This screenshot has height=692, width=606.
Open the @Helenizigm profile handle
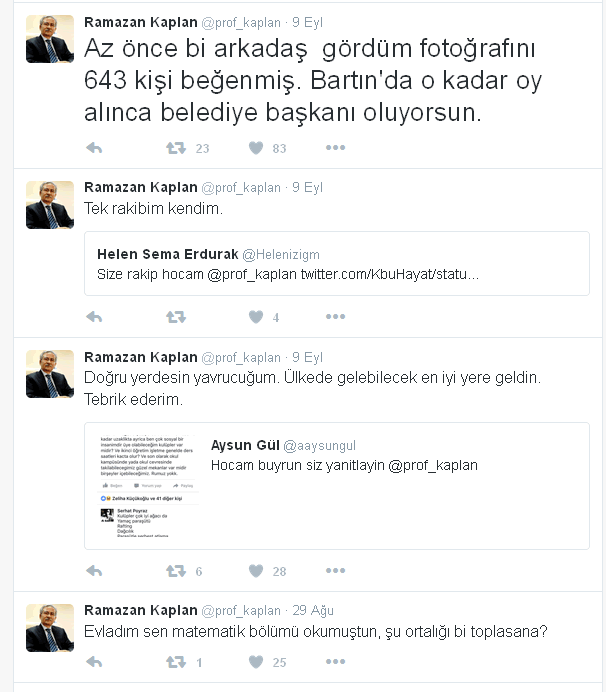(281, 255)
